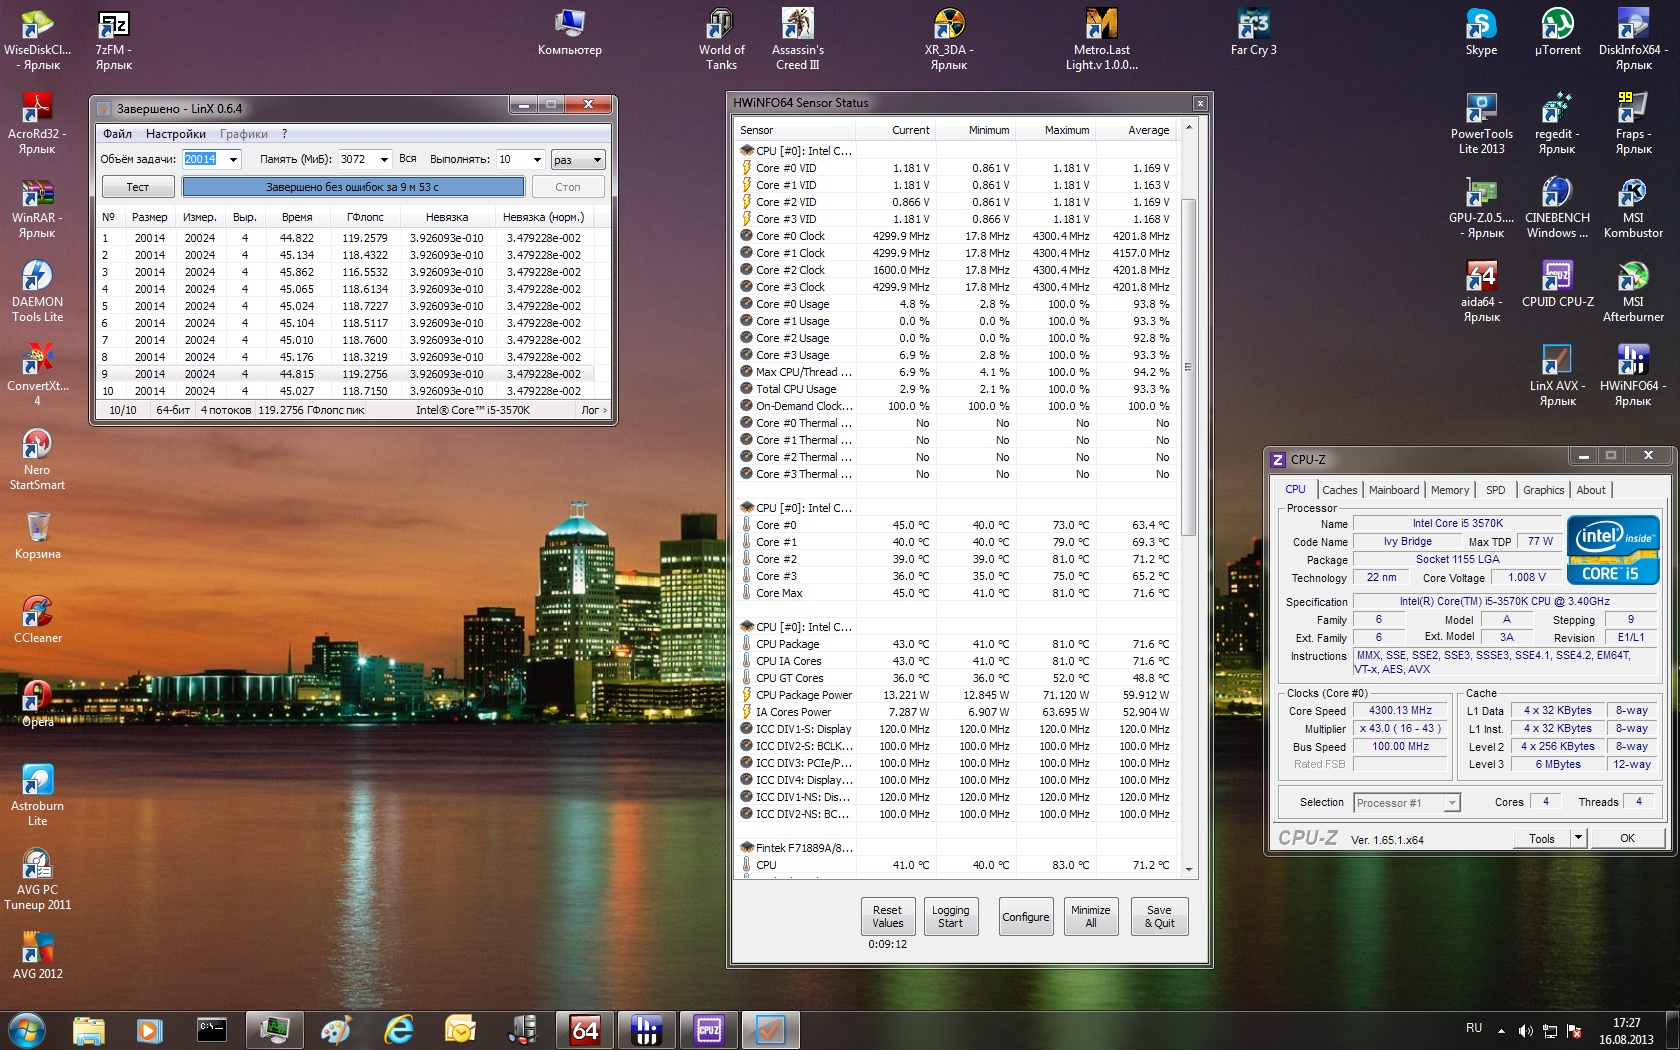Select the CPUID CPU-Z desktop icon
Screen dimensions: 1680x1050
click(x=1557, y=285)
